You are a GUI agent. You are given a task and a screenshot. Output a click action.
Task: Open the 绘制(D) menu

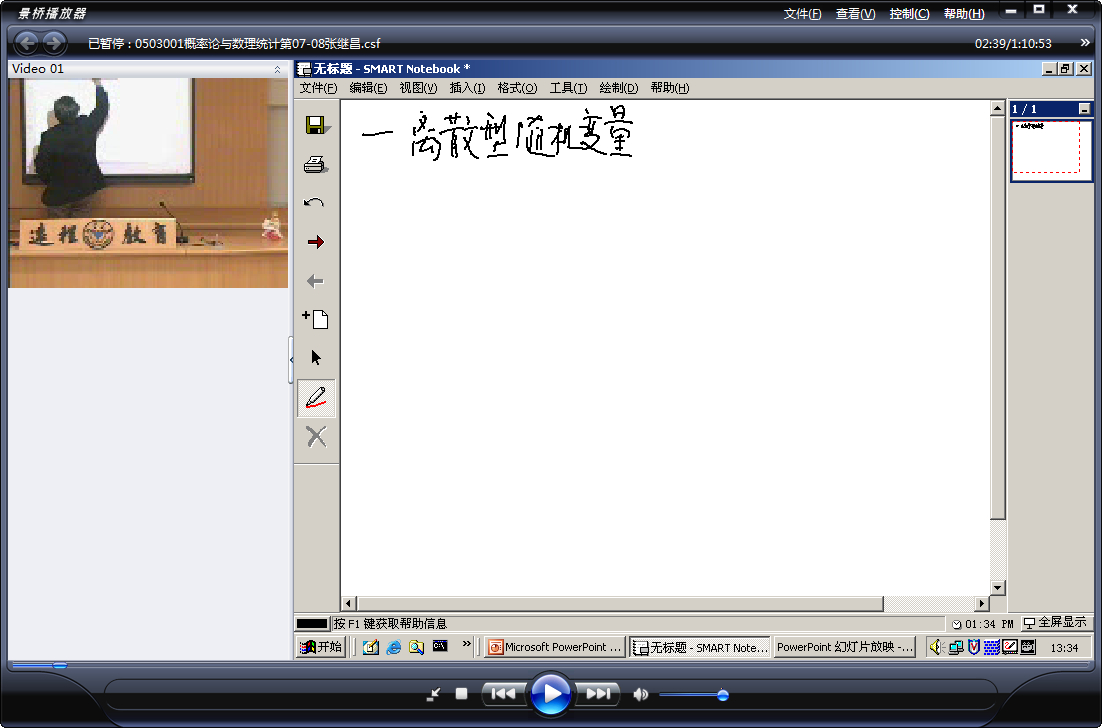(618, 88)
